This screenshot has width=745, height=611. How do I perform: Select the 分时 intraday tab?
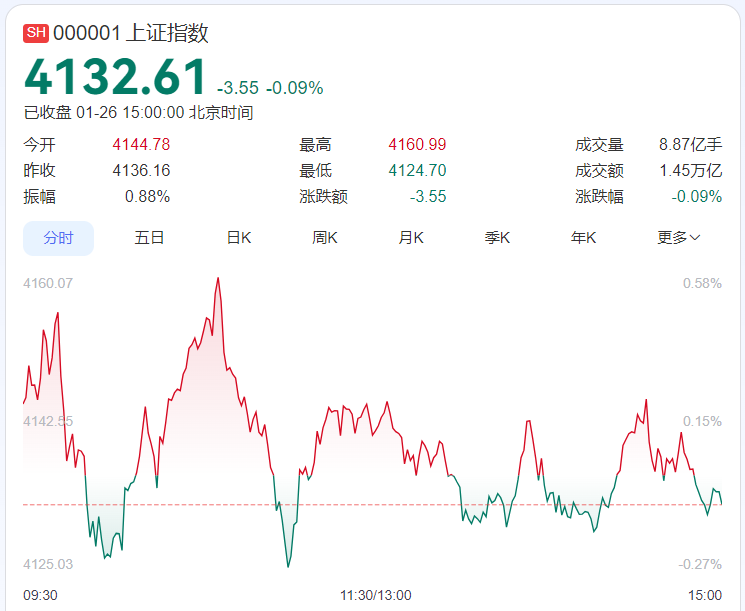pyautogui.click(x=58, y=238)
